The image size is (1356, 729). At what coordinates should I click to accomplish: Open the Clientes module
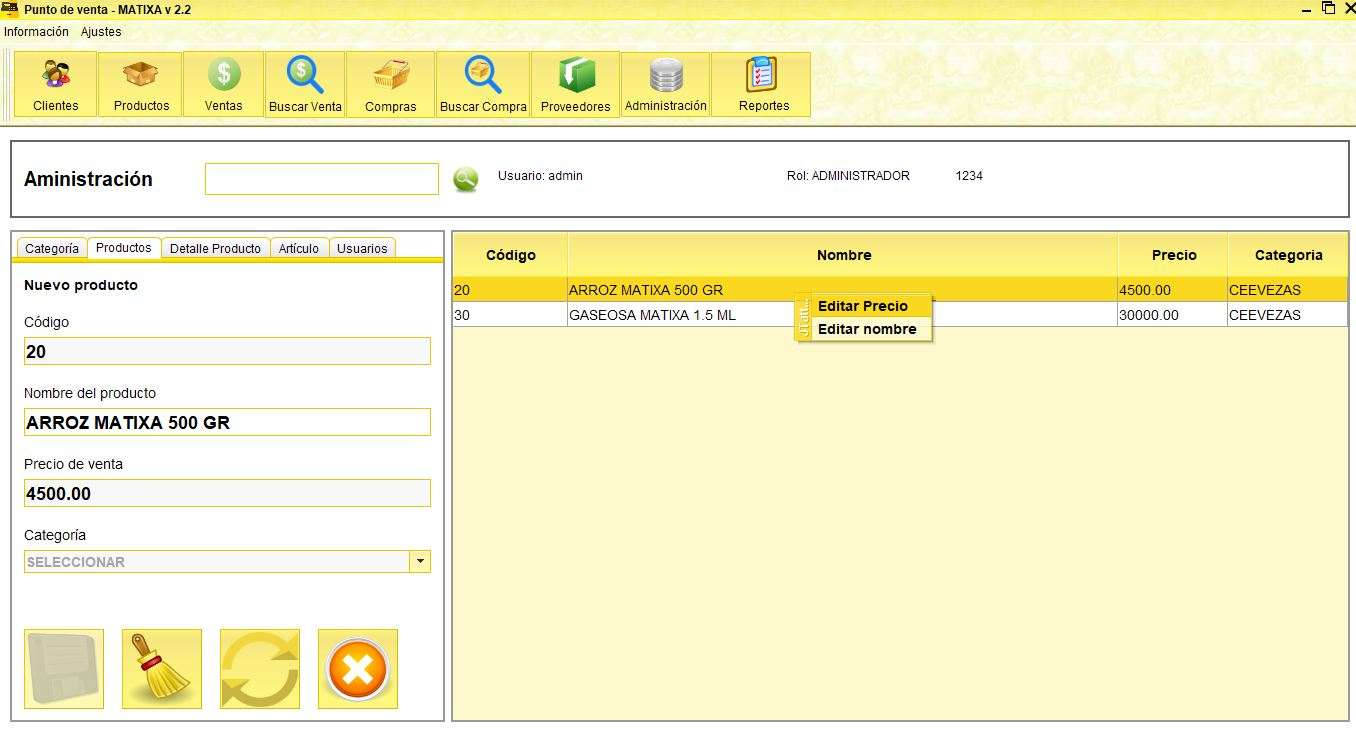56,84
